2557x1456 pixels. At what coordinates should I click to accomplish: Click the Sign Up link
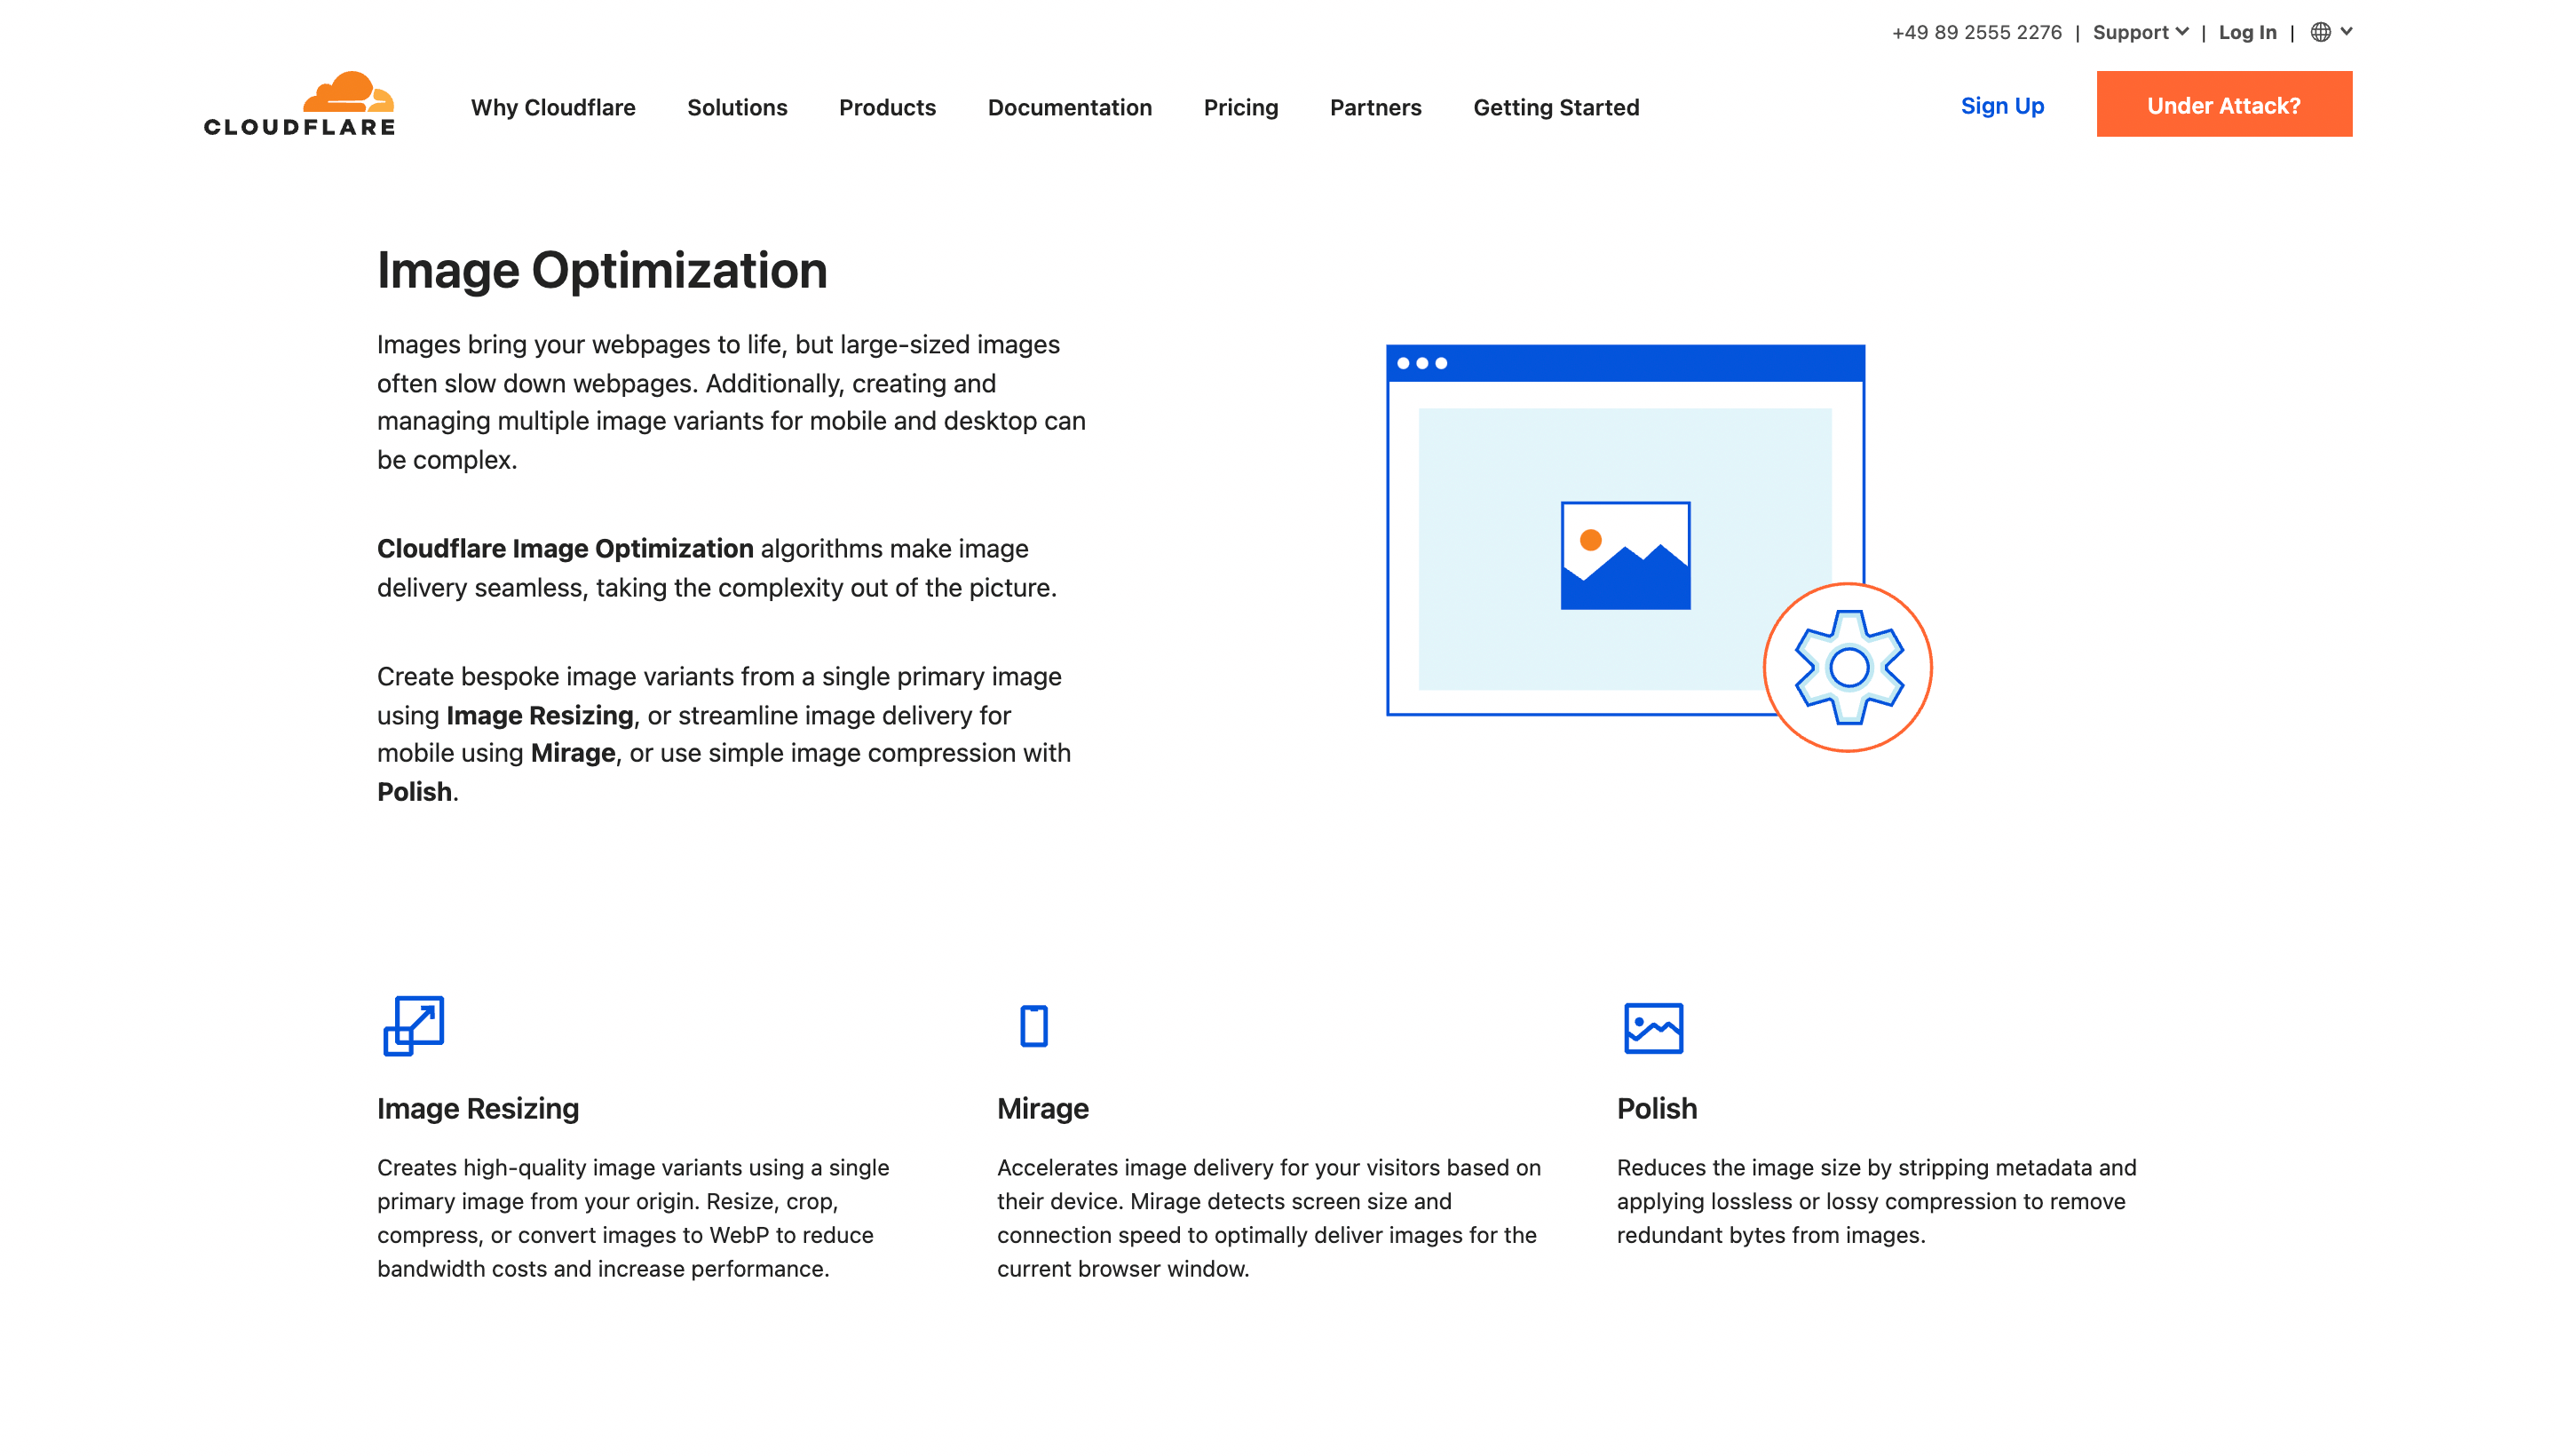pos(2001,105)
